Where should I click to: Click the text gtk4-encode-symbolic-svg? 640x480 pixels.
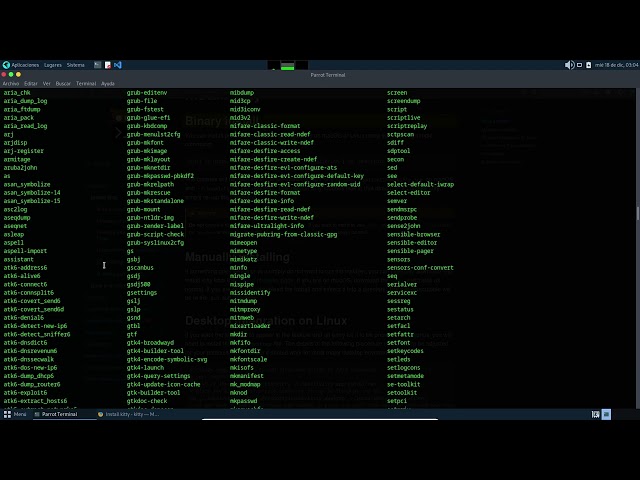[x=167, y=359]
